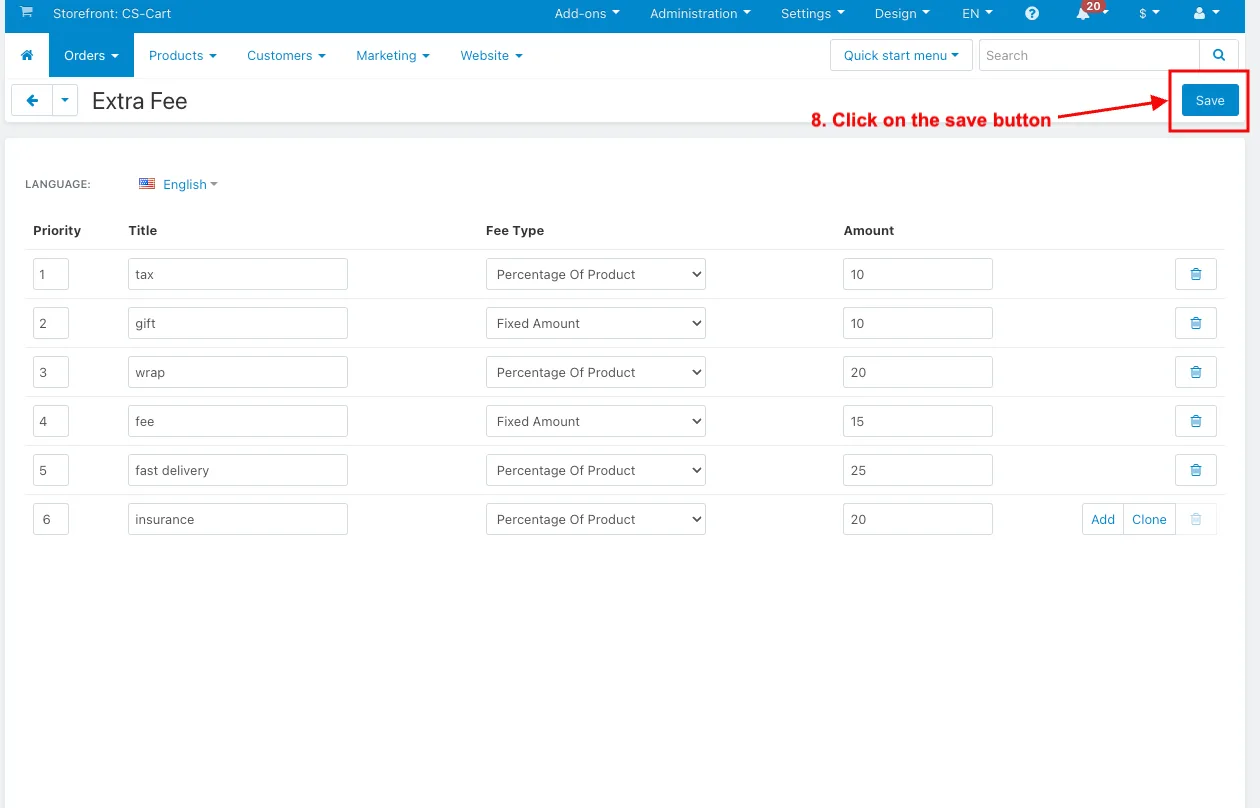Click the priority field with value 1

(x=51, y=274)
